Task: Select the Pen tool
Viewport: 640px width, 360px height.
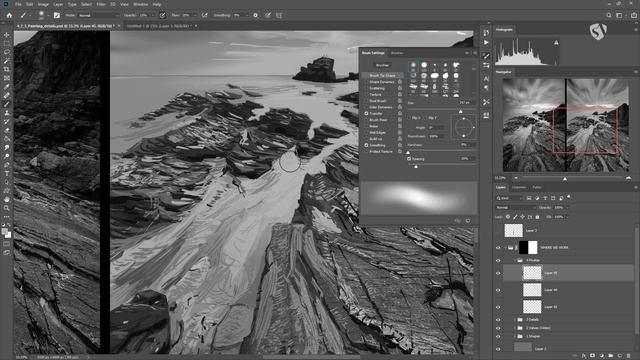Action: (7, 165)
